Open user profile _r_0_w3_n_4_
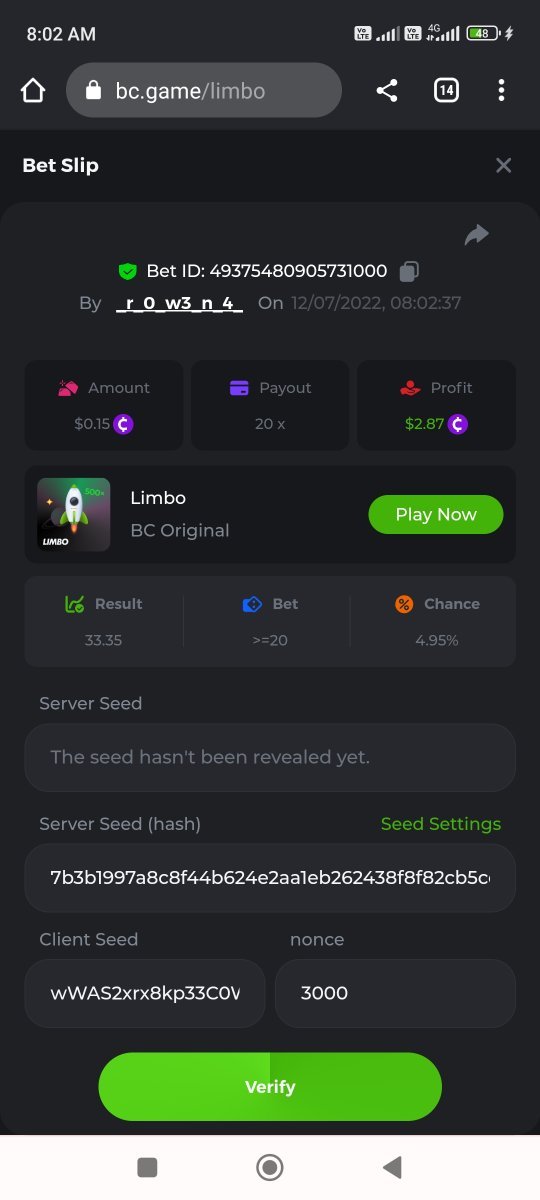Image resolution: width=540 pixels, height=1200 pixels. 179,303
